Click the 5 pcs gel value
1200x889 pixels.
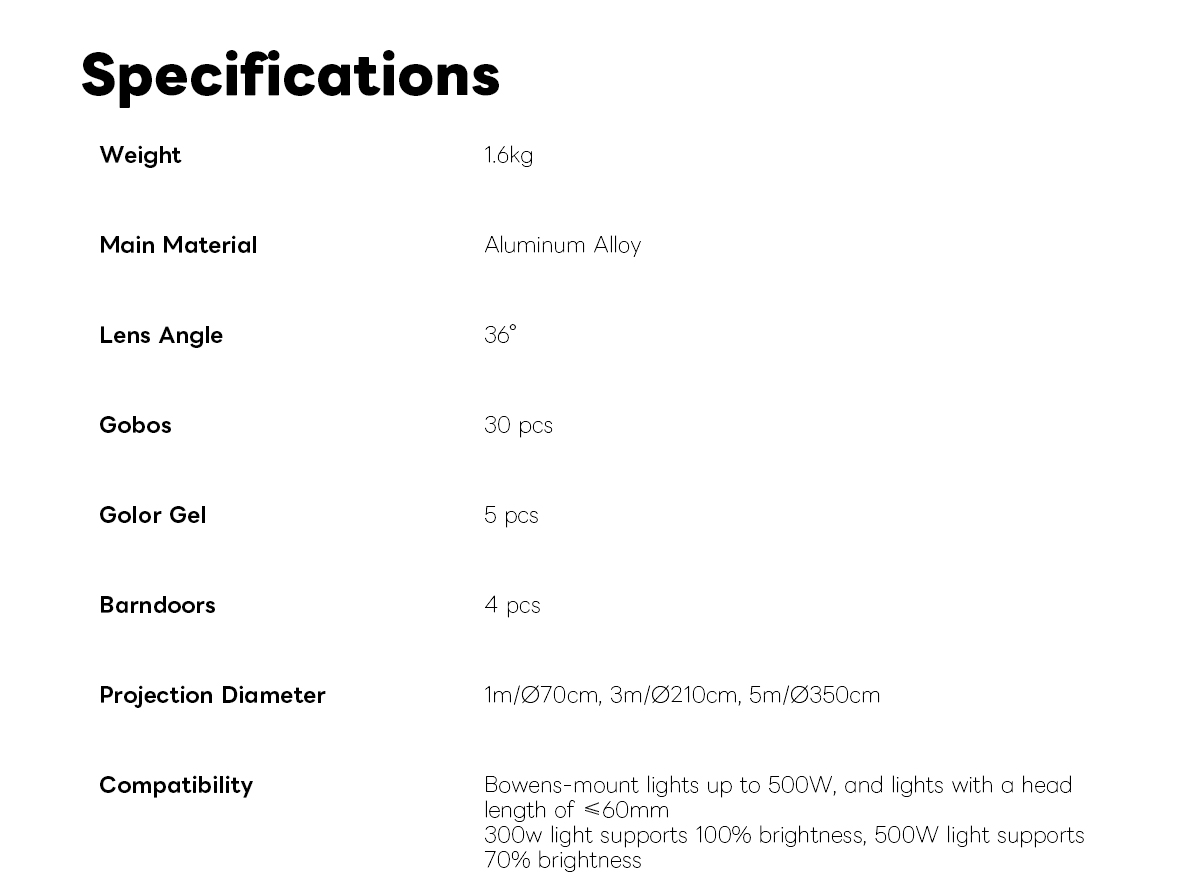pos(511,515)
